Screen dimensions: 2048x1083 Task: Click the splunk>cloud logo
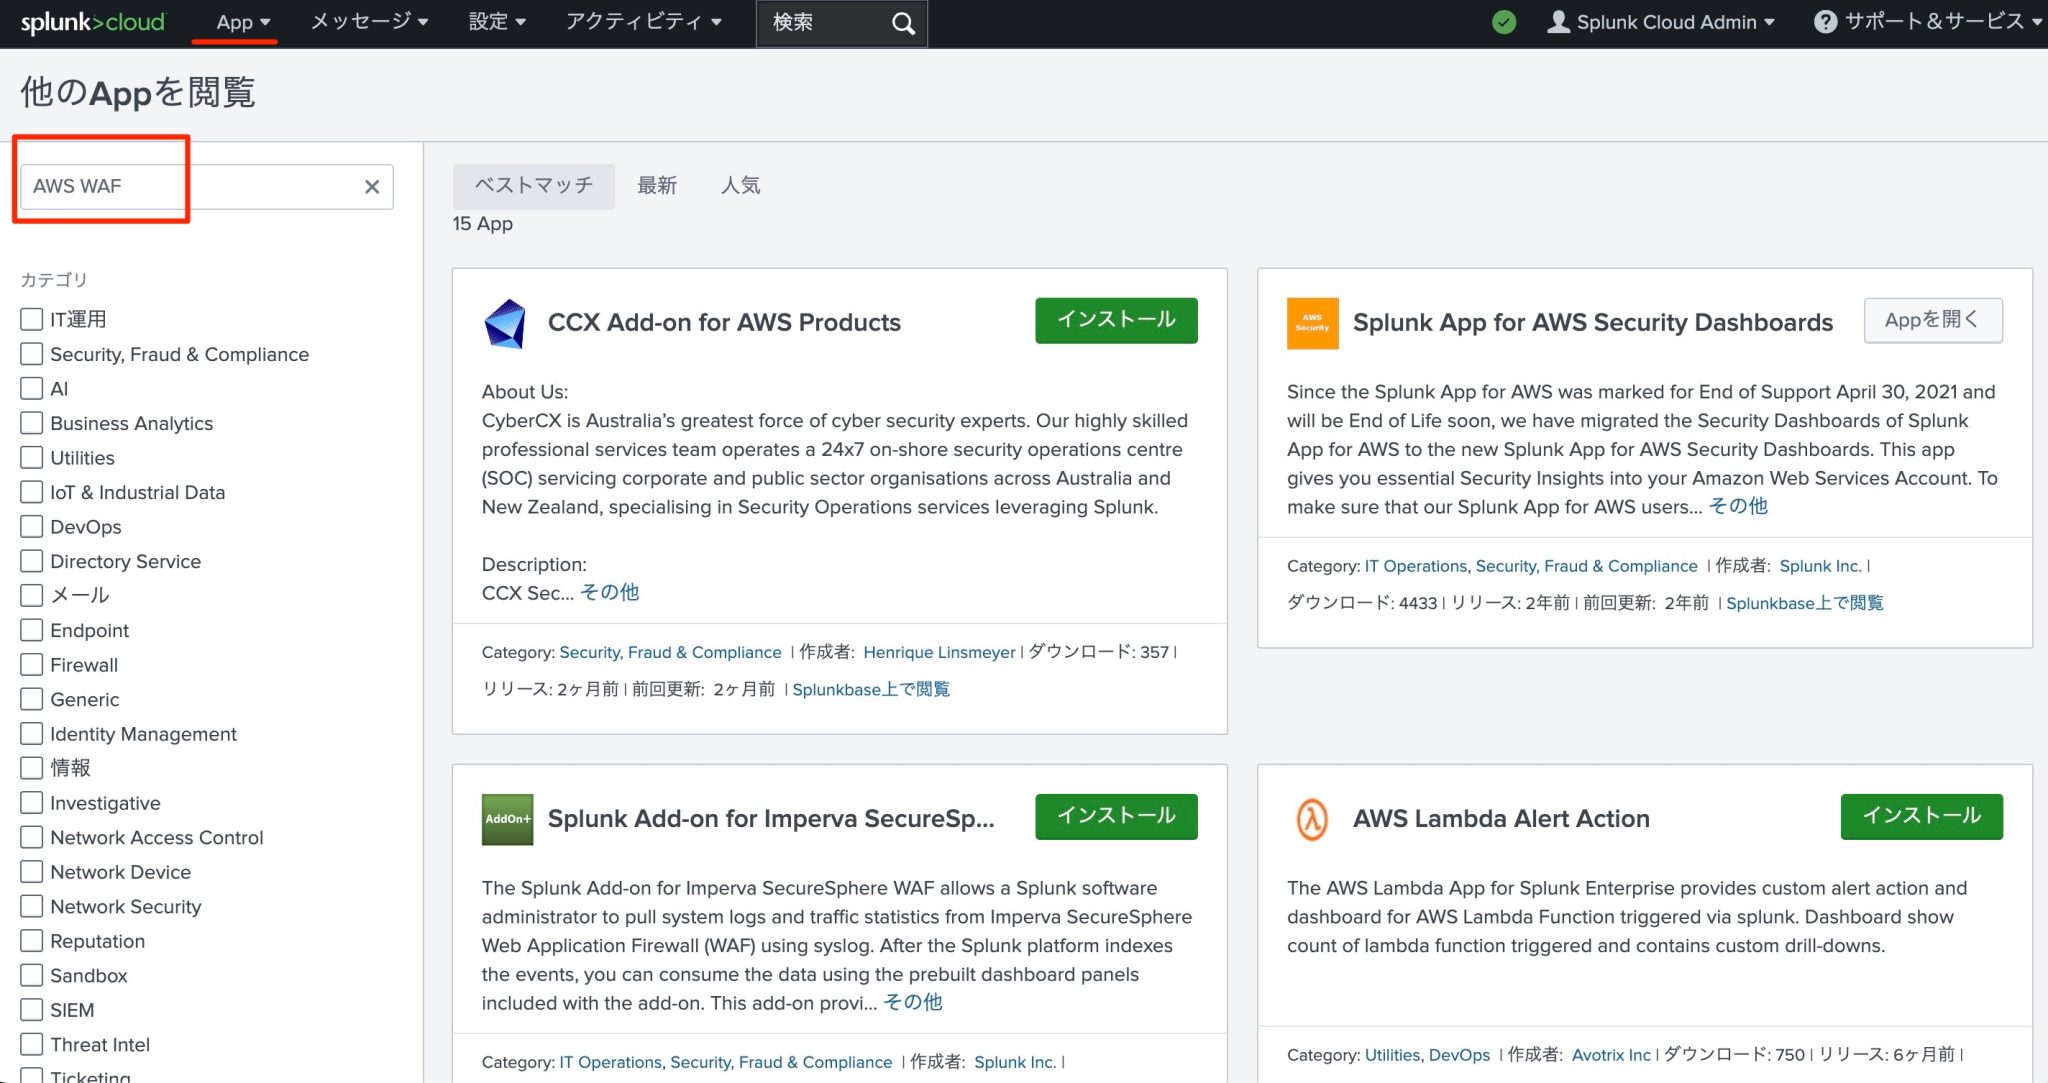pos(92,21)
